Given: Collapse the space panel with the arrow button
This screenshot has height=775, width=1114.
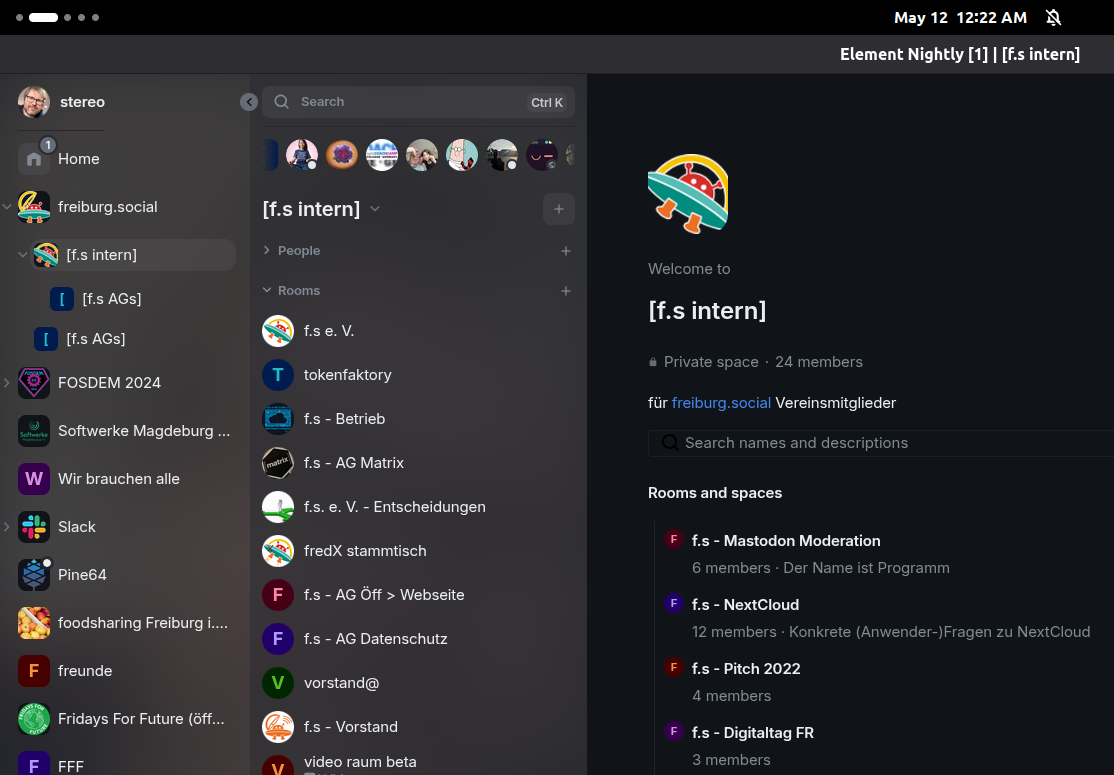Looking at the screenshot, I should point(249,102).
